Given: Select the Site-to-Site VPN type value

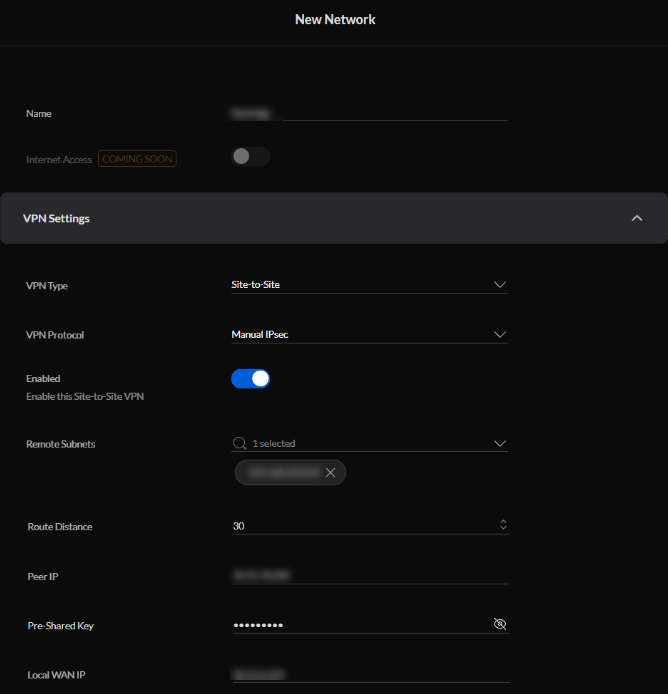Looking at the screenshot, I should tap(256, 285).
